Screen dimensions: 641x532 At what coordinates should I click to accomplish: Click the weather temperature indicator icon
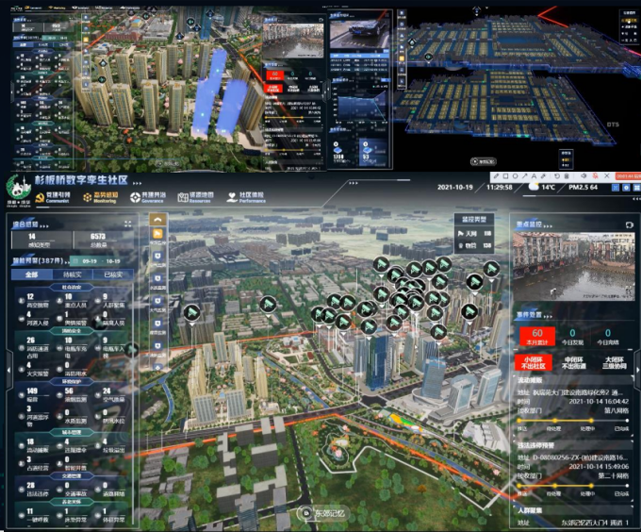(532, 187)
